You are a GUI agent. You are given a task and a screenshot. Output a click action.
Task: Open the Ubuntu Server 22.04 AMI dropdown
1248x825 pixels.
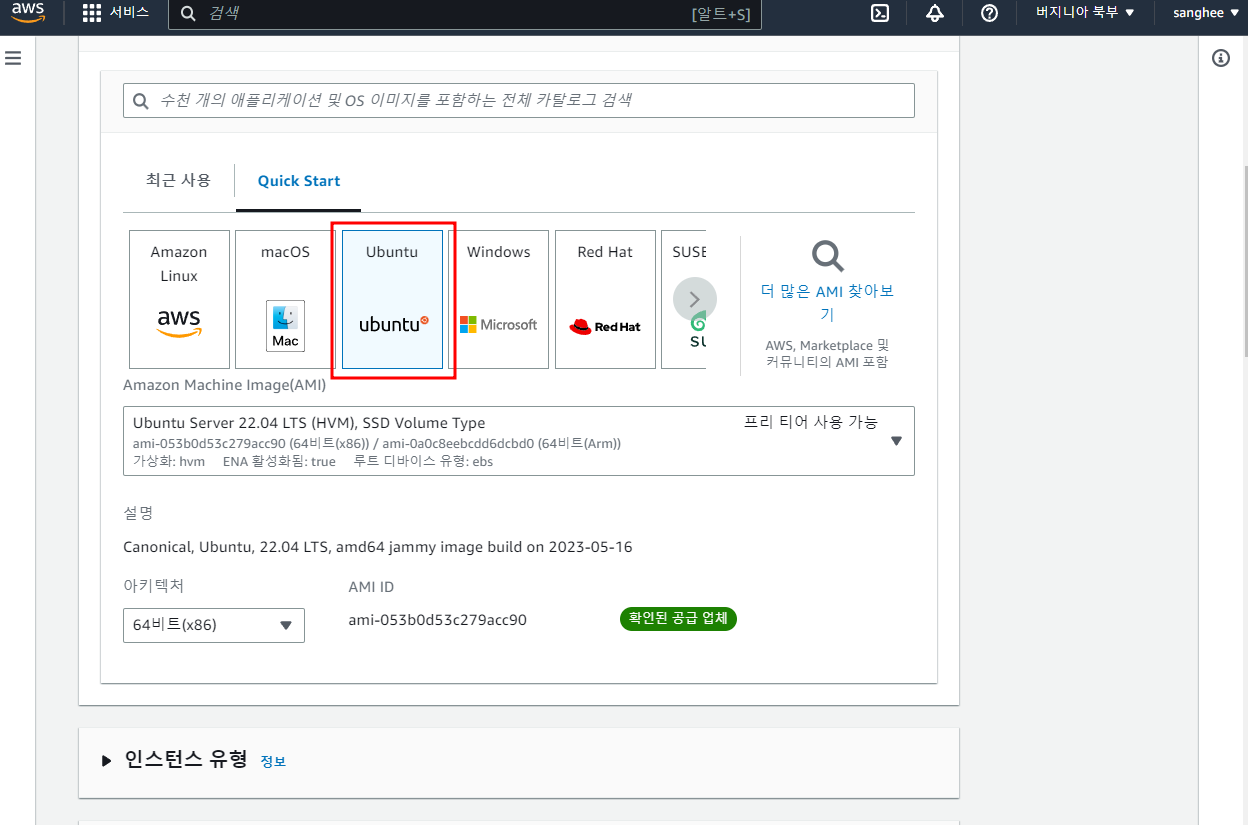(518, 440)
